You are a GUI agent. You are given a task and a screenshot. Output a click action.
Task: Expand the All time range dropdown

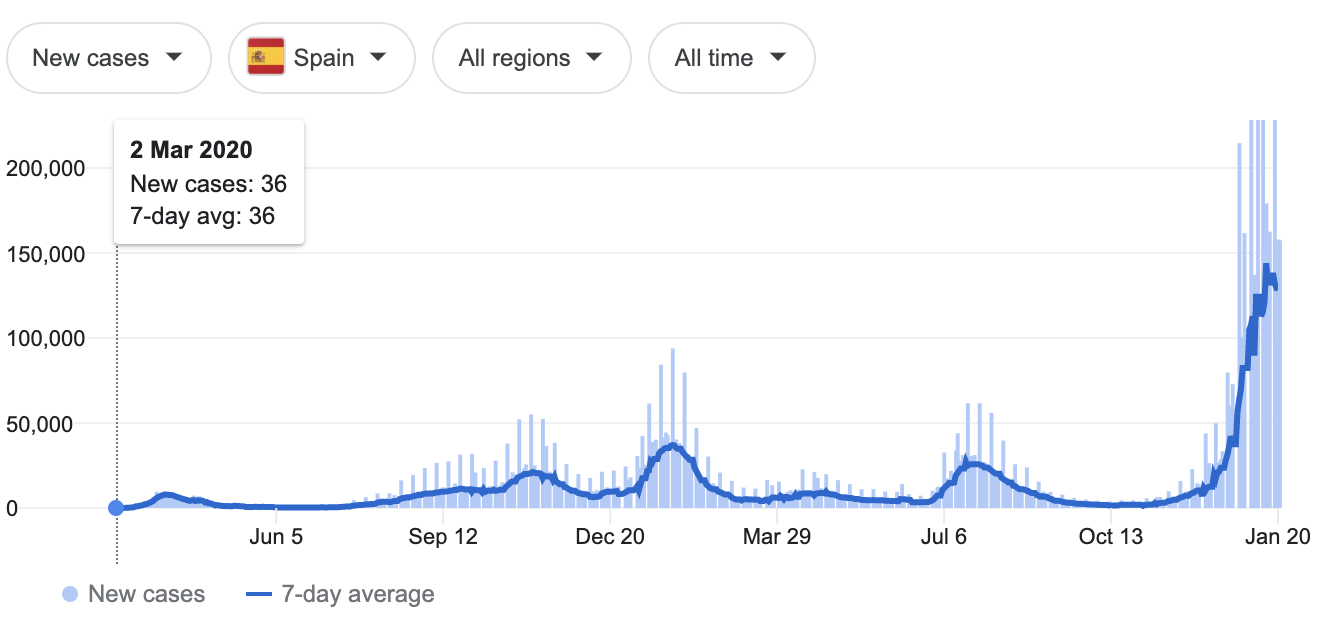click(x=731, y=58)
